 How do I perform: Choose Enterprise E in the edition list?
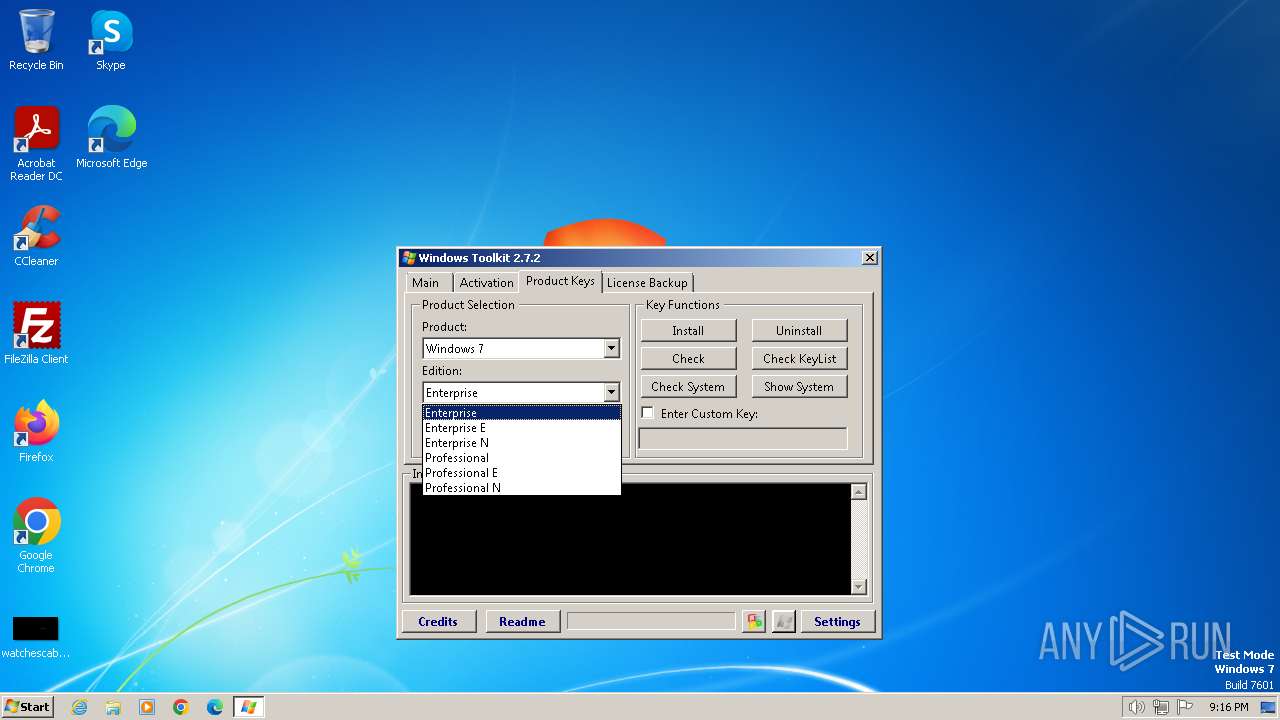point(521,427)
